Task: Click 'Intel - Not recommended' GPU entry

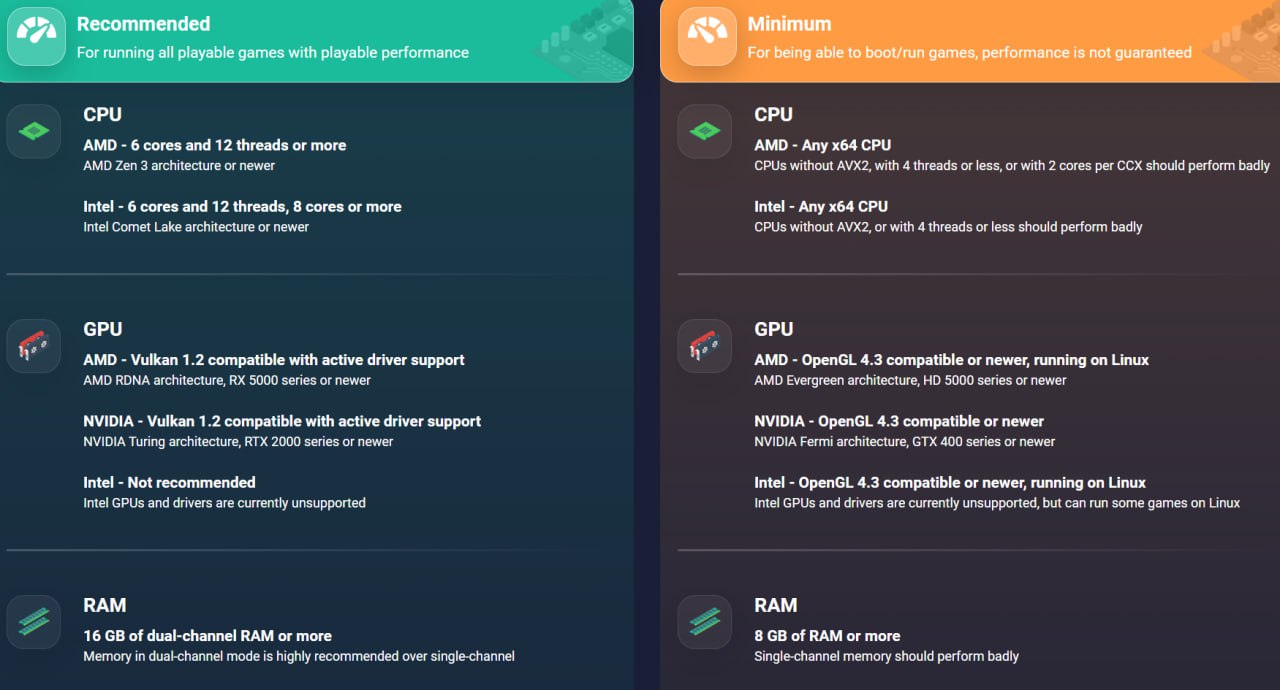Action: pos(169,482)
